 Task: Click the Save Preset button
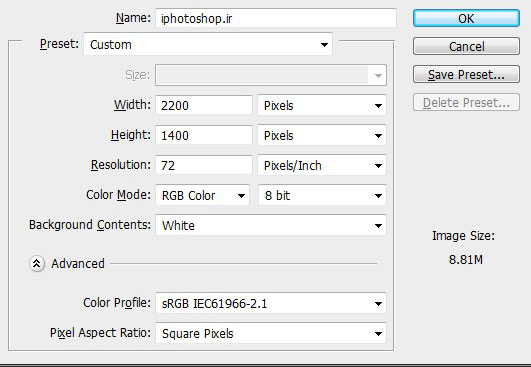click(x=466, y=74)
